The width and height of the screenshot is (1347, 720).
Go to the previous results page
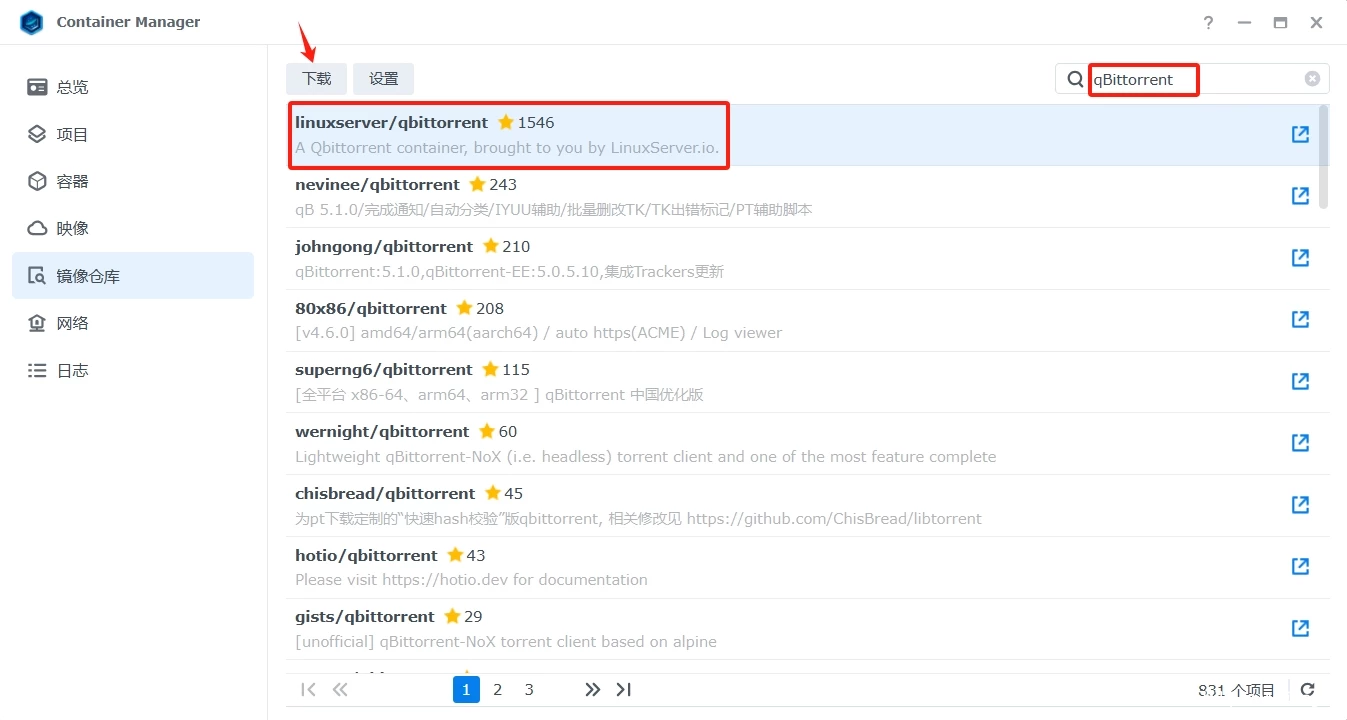click(340, 689)
